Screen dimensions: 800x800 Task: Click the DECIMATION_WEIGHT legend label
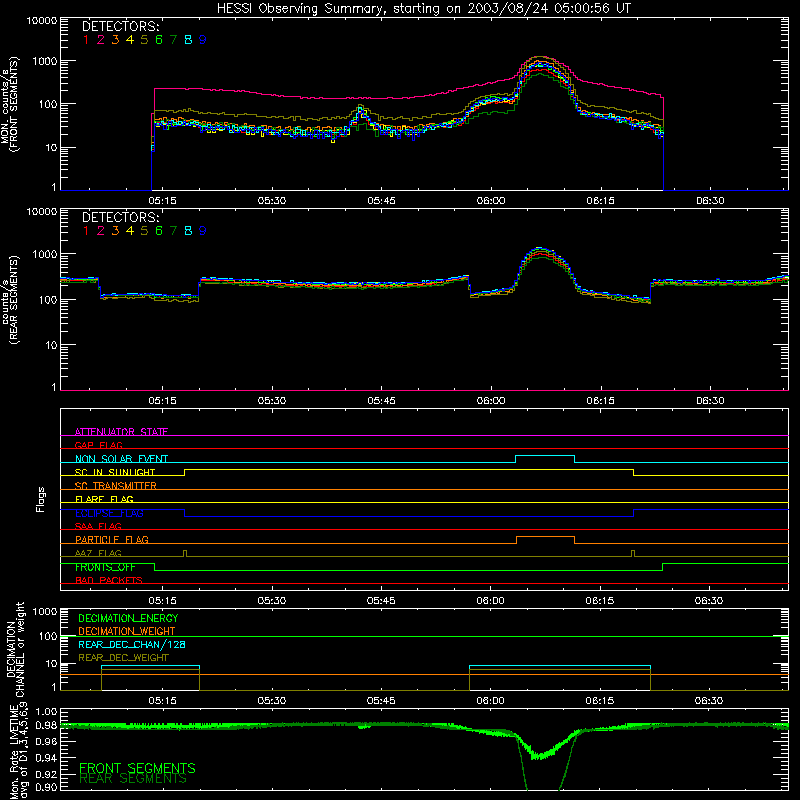pyautogui.click(x=127, y=631)
